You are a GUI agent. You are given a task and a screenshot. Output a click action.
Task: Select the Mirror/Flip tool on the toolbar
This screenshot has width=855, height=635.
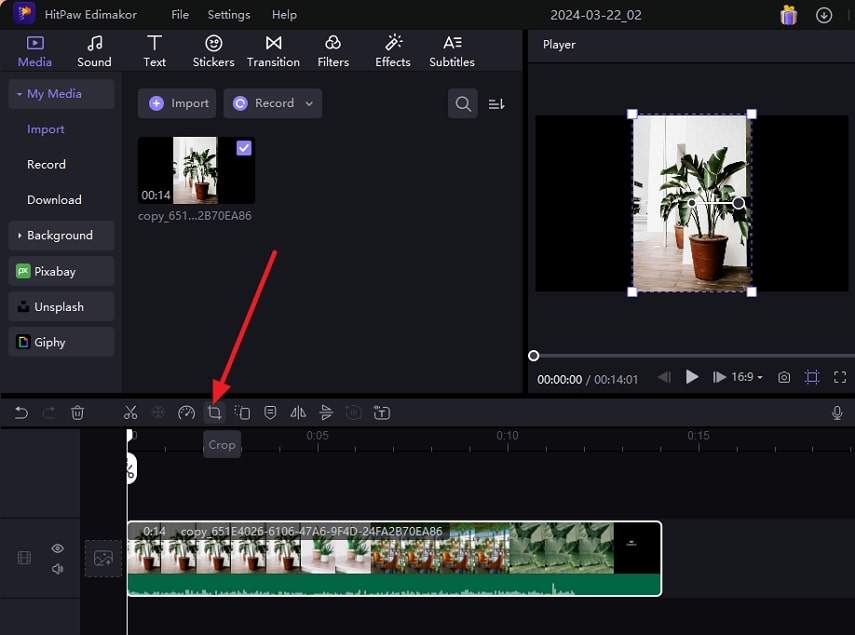pyautogui.click(x=298, y=412)
